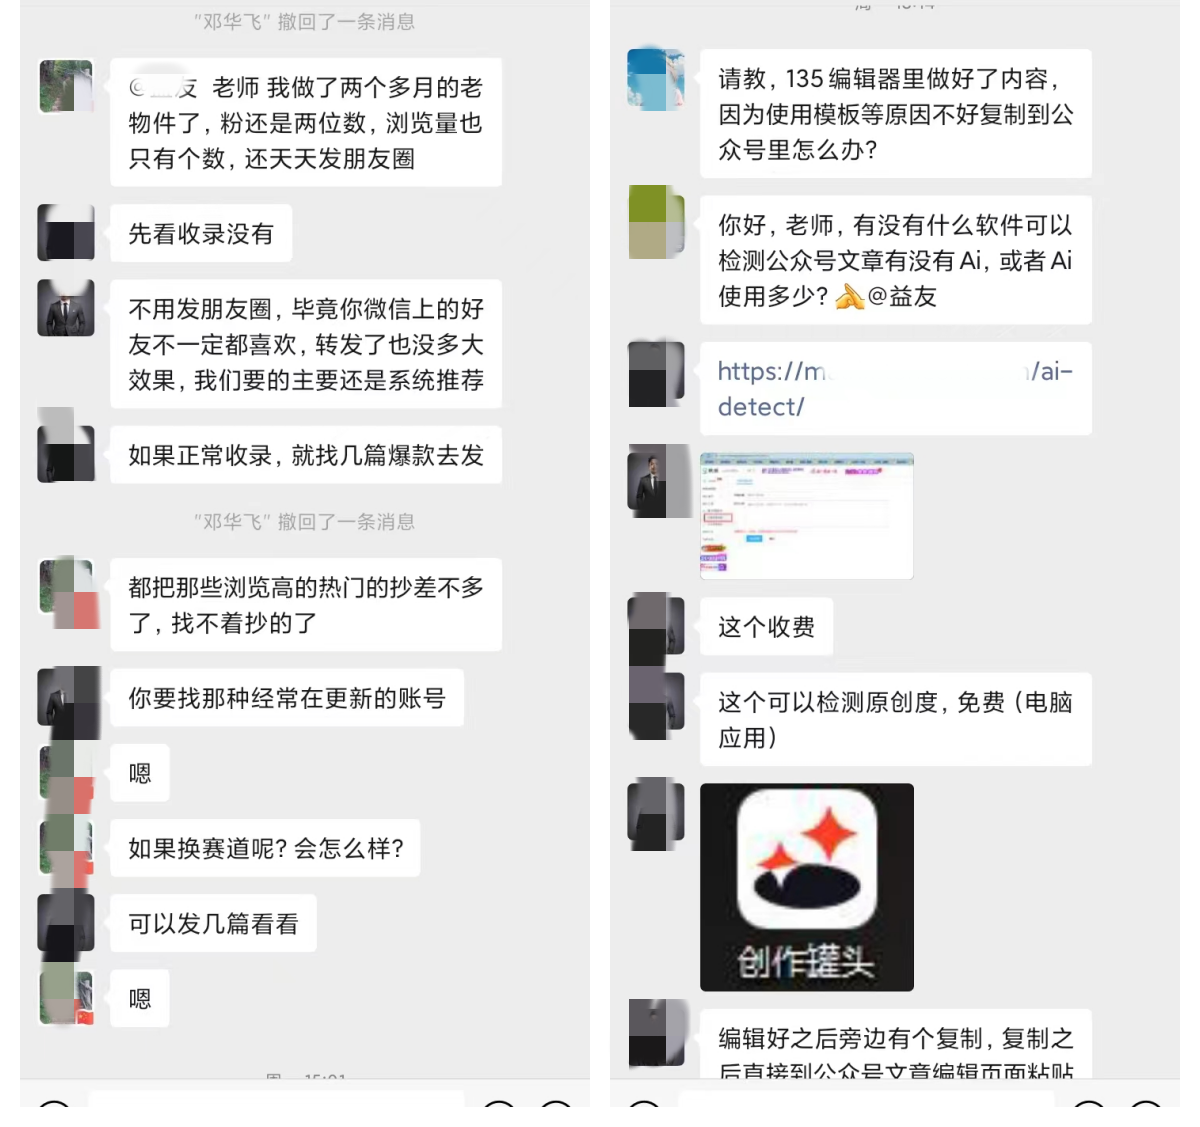Select message '如果正常收录，就找几篇爆款去发'
This screenshot has width=1200, height=1127.
tap(306, 455)
